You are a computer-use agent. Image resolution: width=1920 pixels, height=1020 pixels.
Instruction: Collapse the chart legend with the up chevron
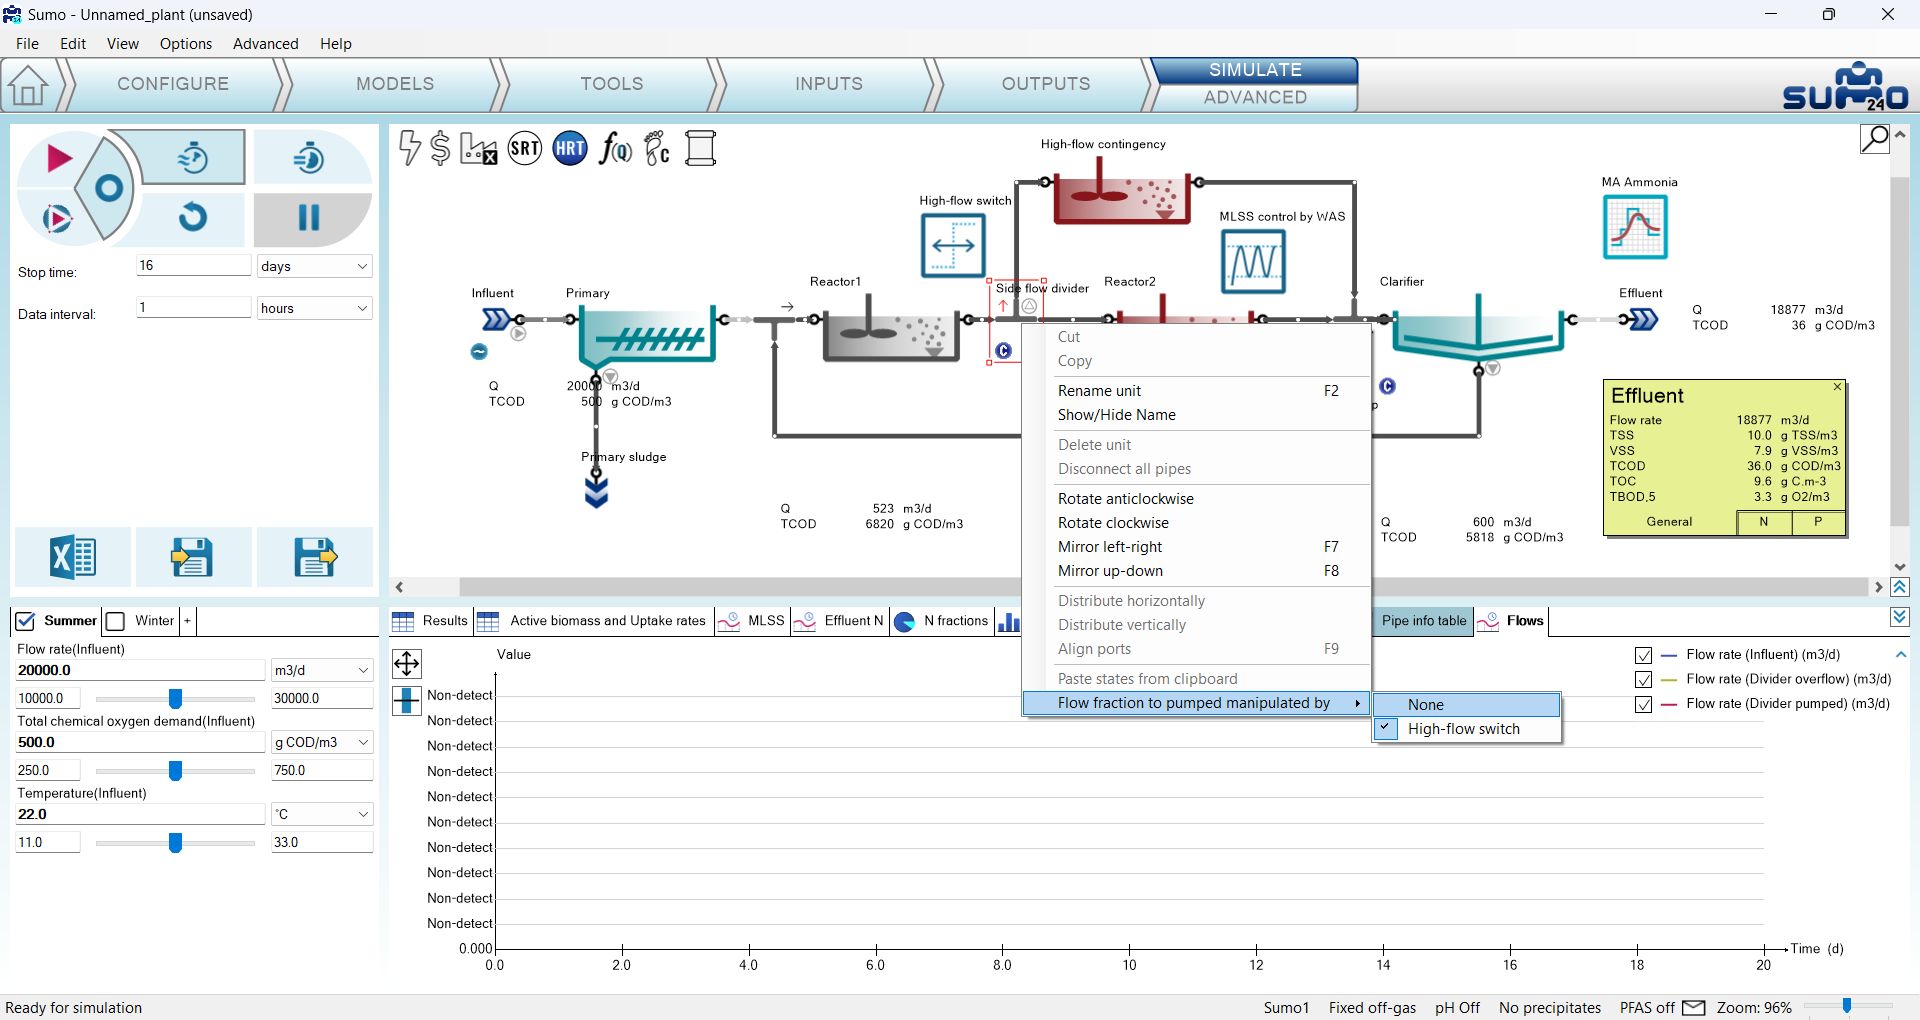tap(1901, 654)
